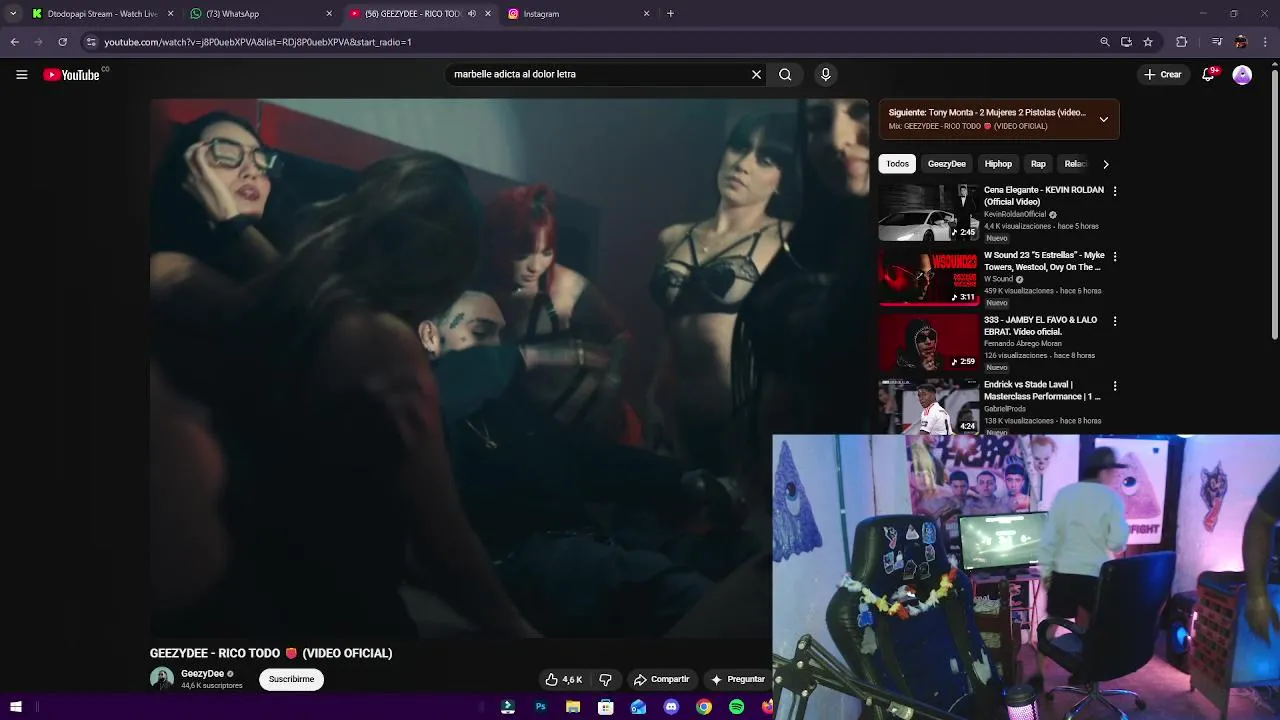The height and width of the screenshot is (720, 1280).
Task: Open Microsoft Store from the taskbar
Action: (606, 707)
